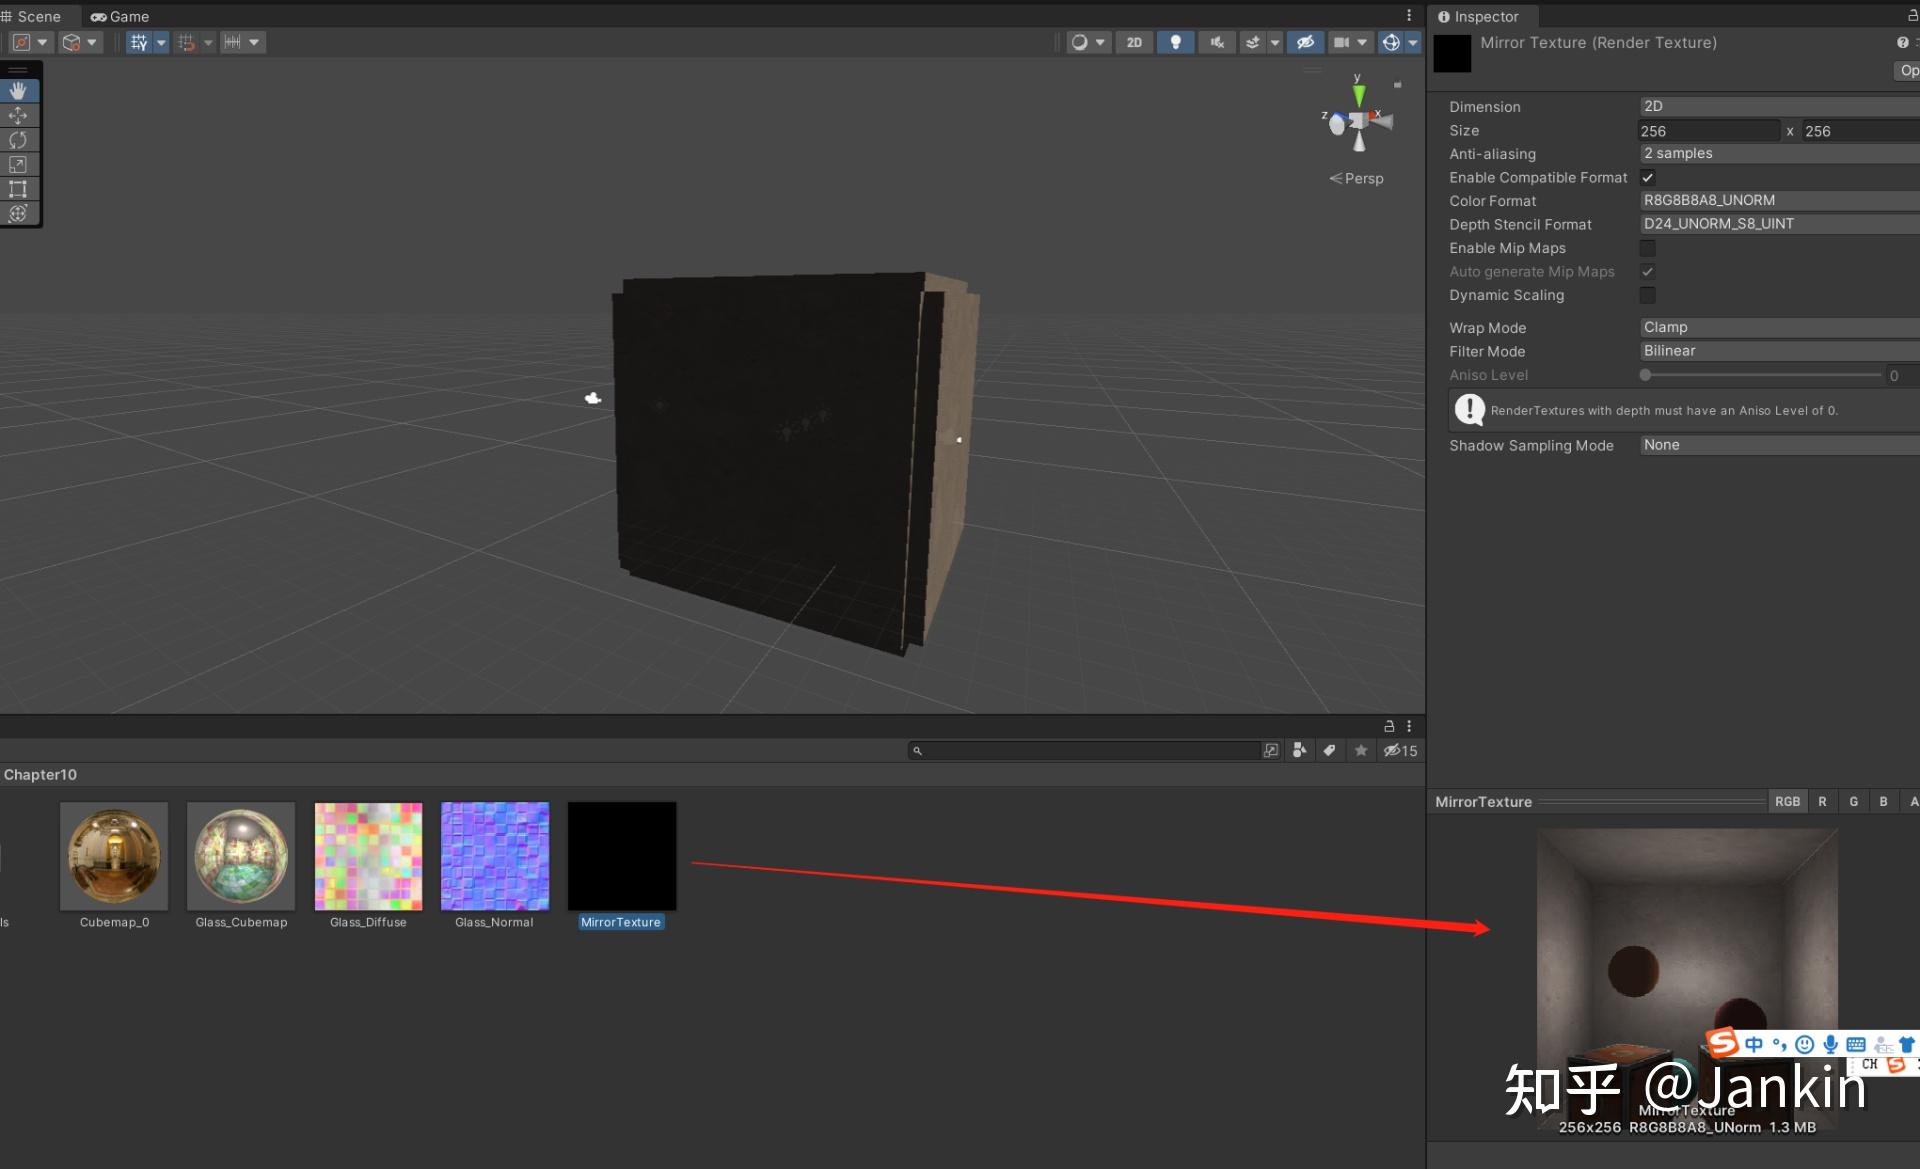Show only the R channel of MirrorTexture
The height and width of the screenshot is (1169, 1920).
point(1822,801)
